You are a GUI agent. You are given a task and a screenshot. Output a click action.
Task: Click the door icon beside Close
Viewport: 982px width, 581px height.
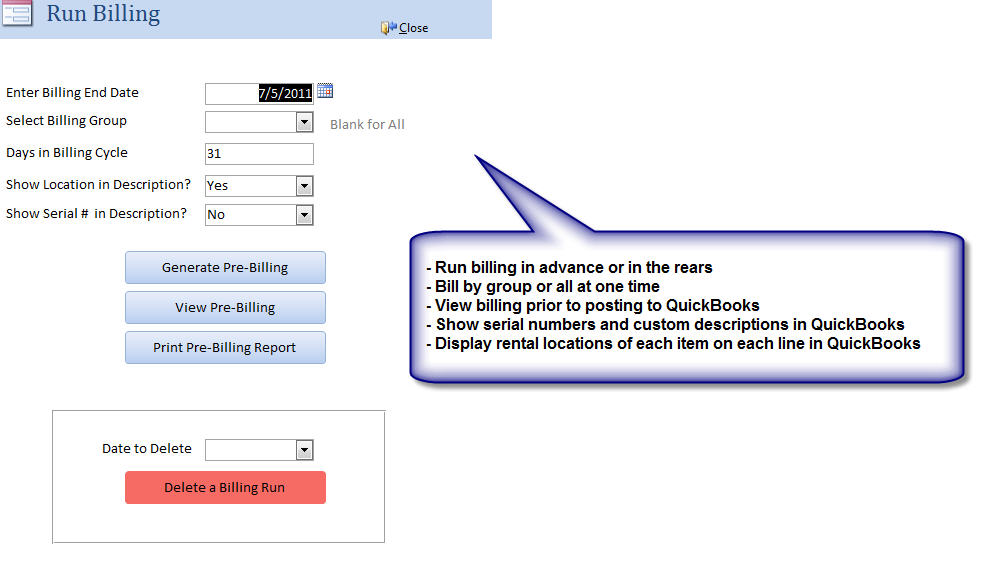(388, 28)
